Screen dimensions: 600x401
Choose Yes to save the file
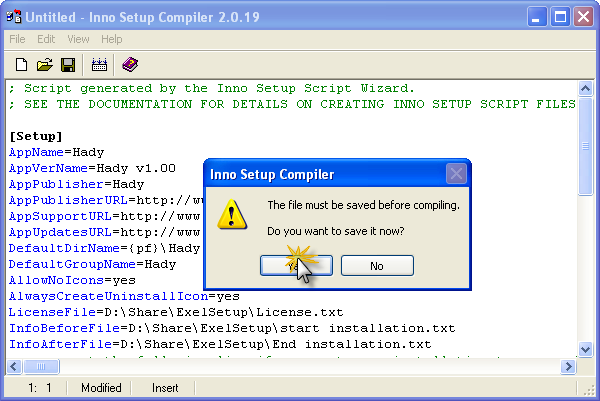click(296, 266)
